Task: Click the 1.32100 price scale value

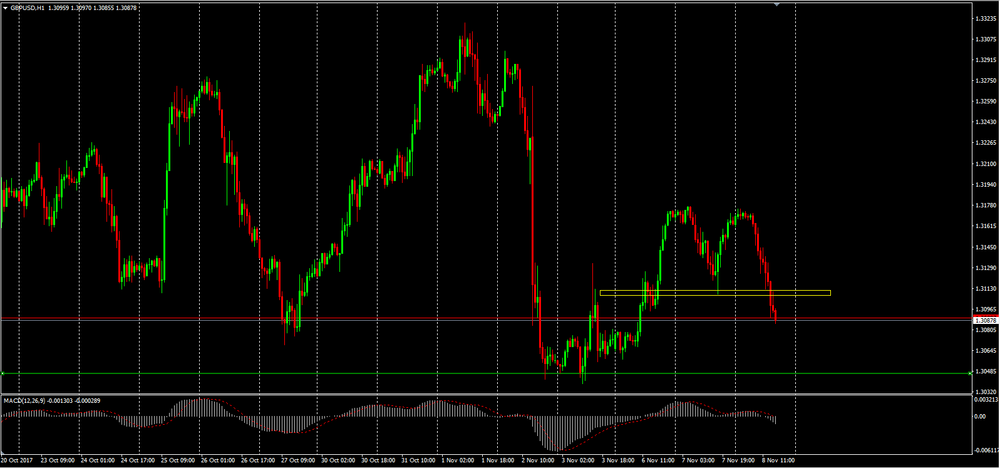Action: point(985,164)
